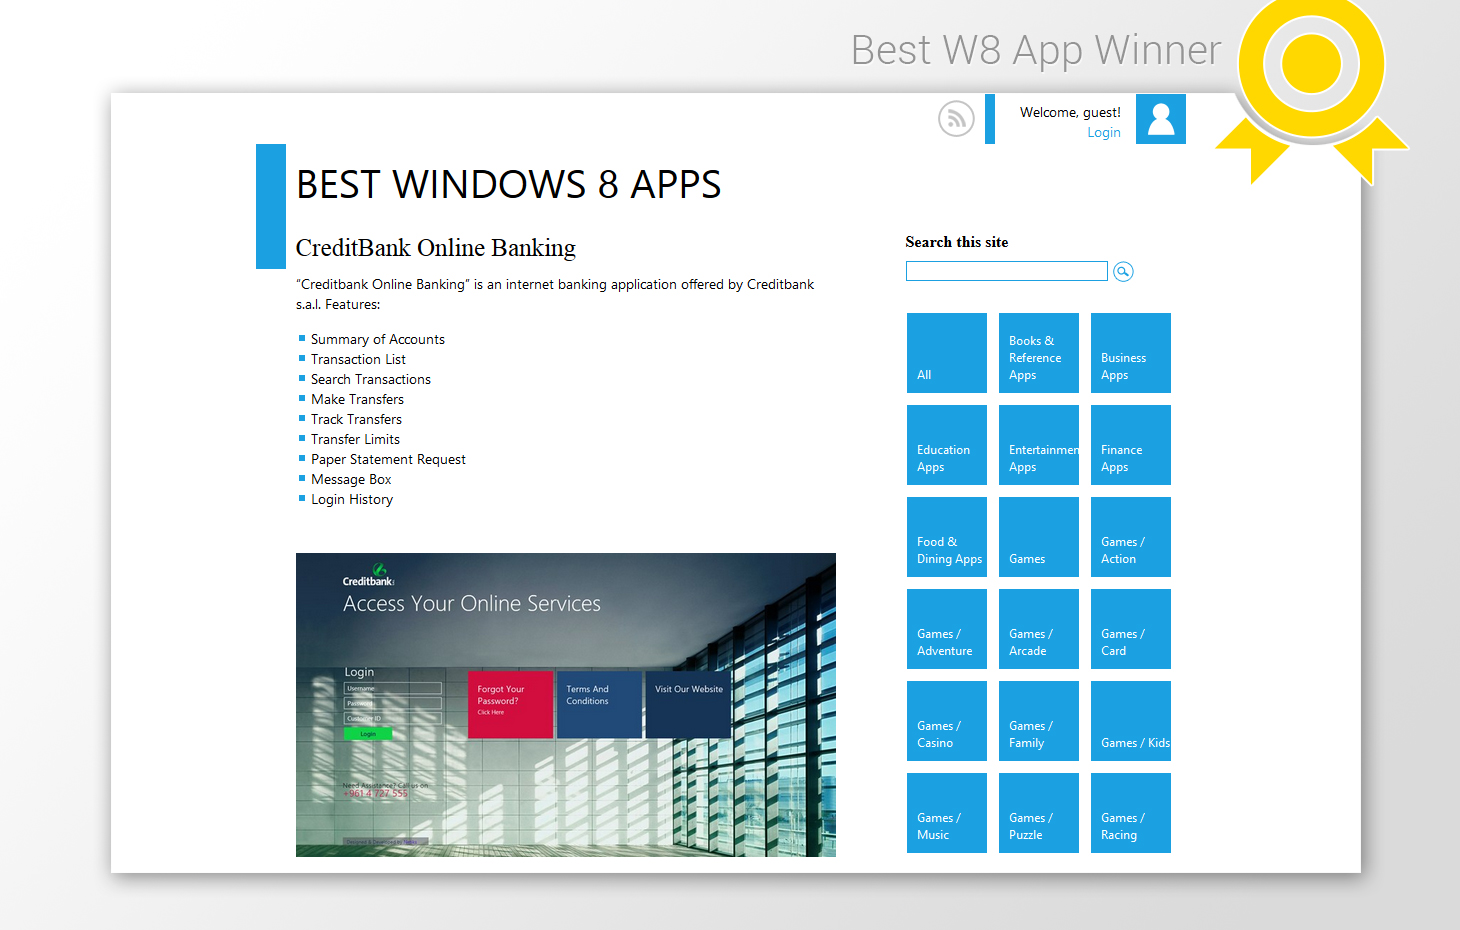Click the Forgot Your Password red tile
The height and width of the screenshot is (930, 1460).
510,705
